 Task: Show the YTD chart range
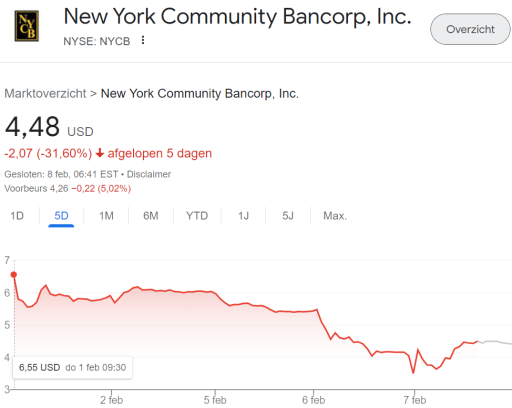[197, 216]
